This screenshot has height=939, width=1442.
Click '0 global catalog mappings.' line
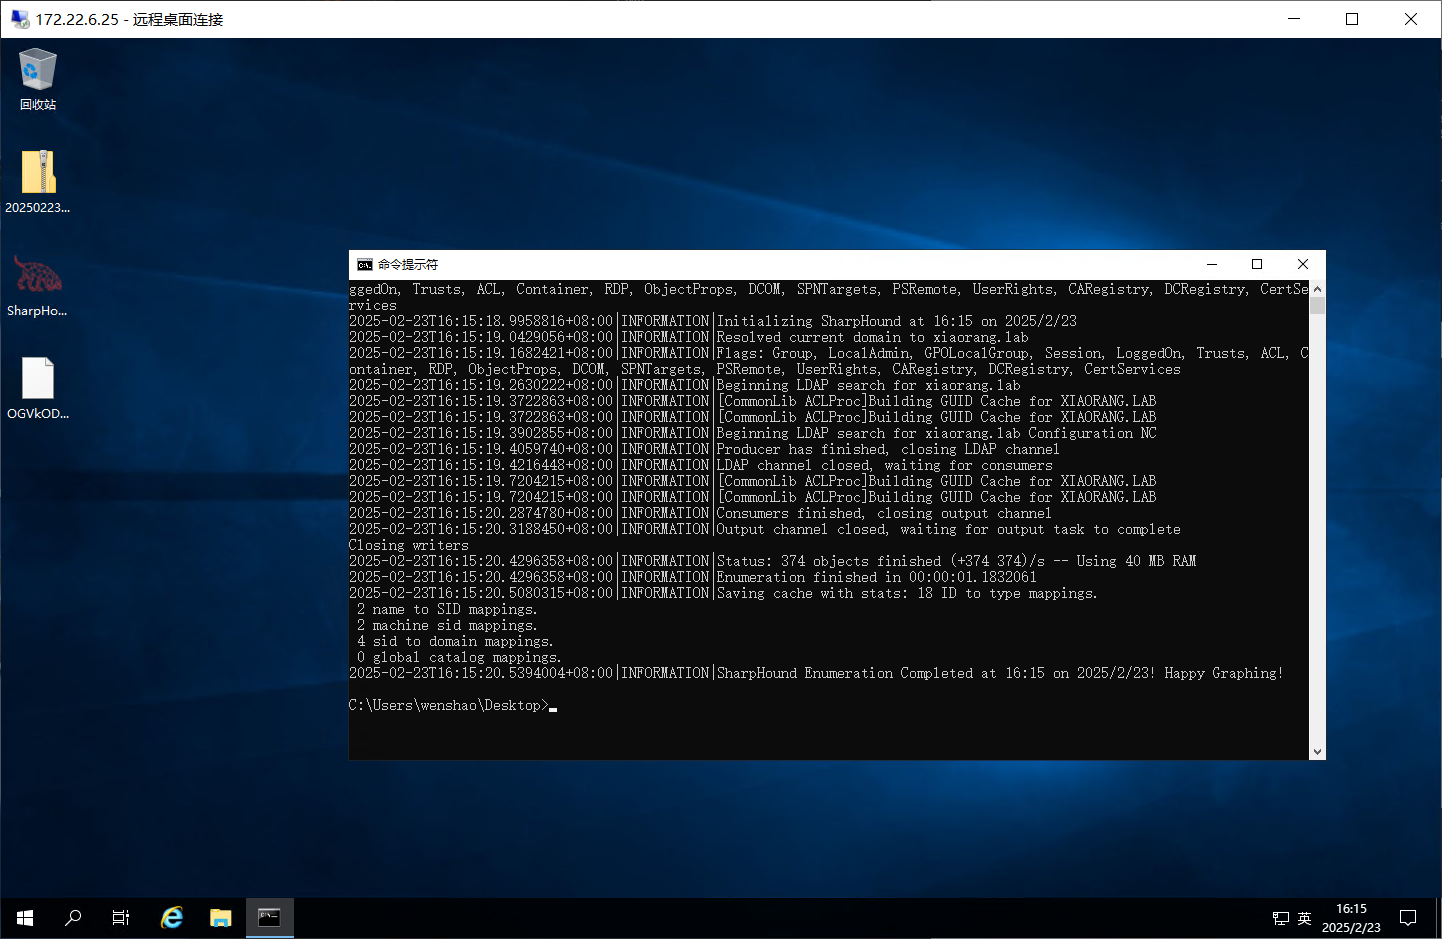(459, 657)
